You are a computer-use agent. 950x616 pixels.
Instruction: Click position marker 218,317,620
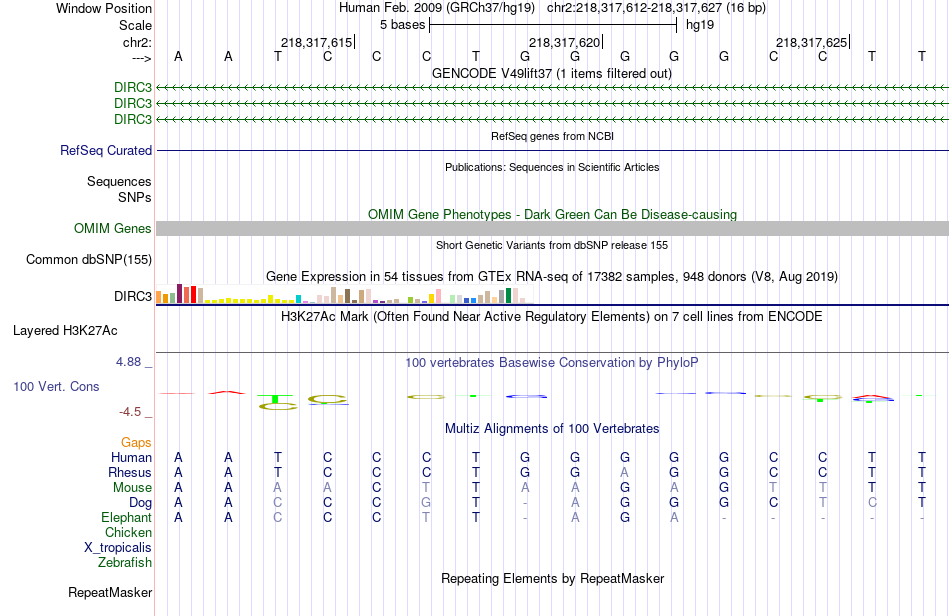564,42
